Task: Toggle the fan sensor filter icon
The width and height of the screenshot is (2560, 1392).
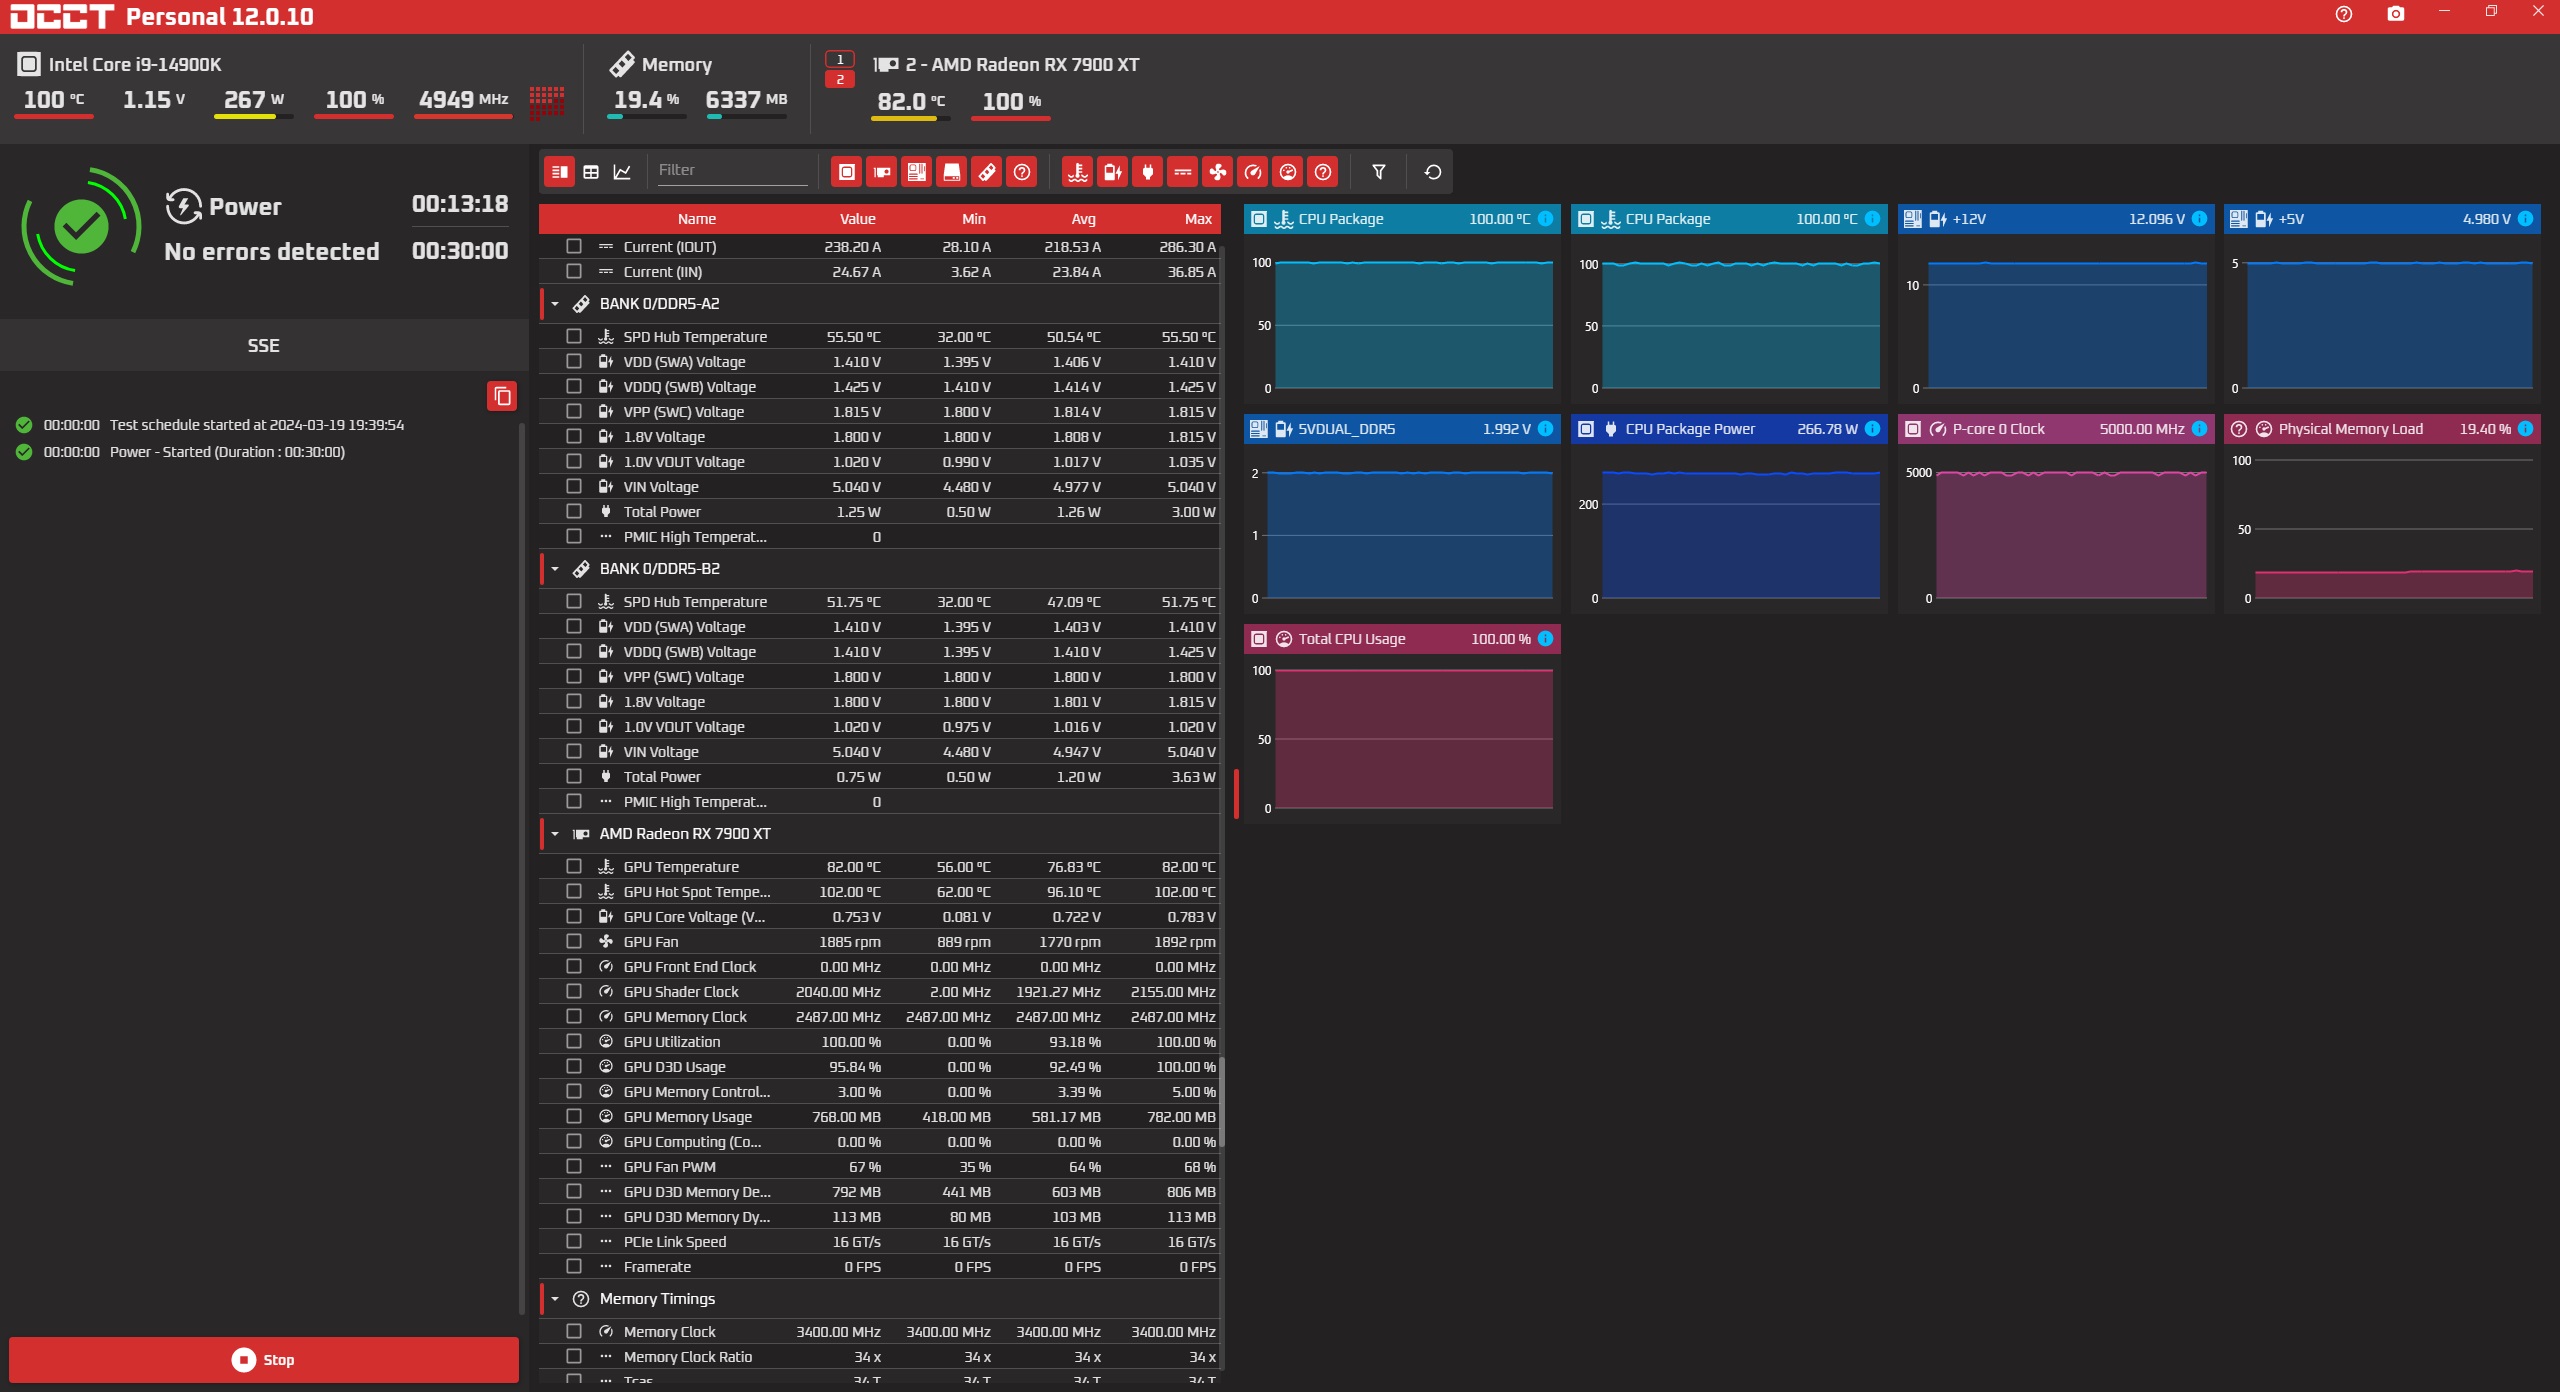Action: pos(1217,172)
